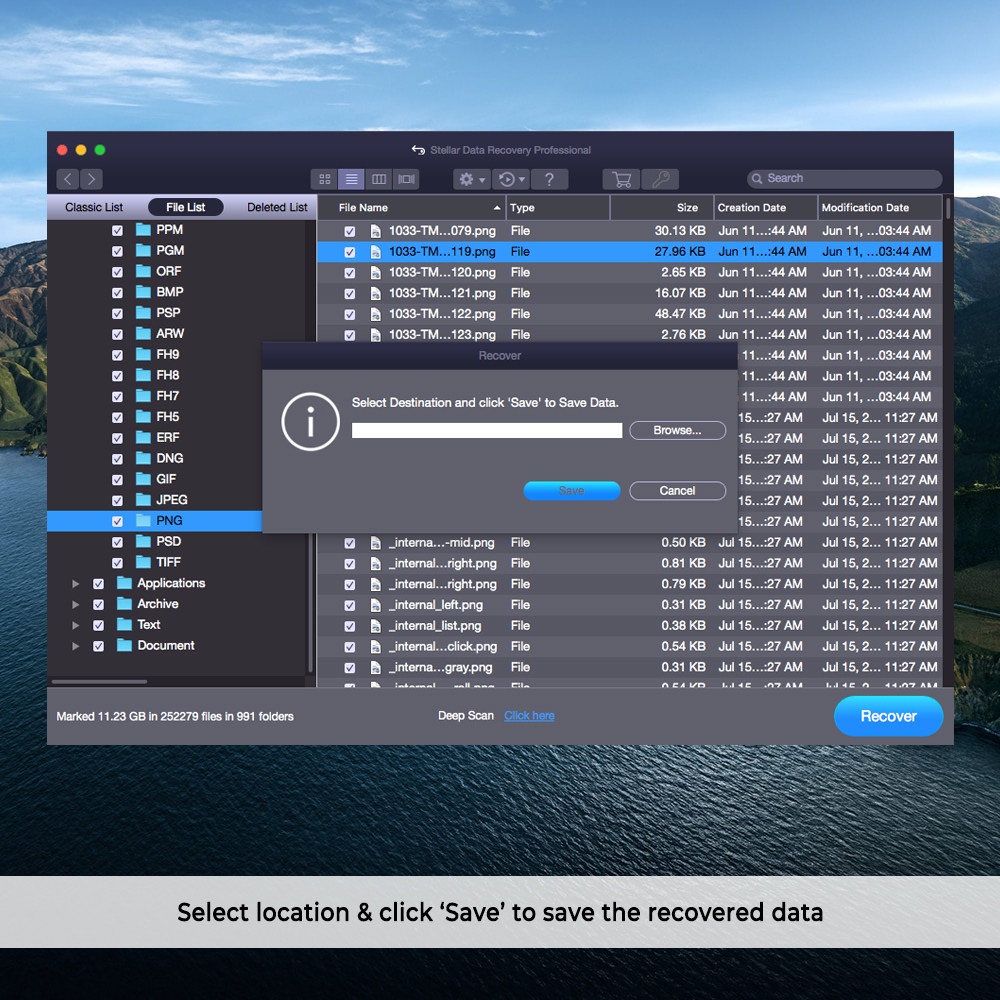Click the Deep Scan 'Click here' link
Screen dimensions: 1000x1000
pyautogui.click(x=529, y=716)
